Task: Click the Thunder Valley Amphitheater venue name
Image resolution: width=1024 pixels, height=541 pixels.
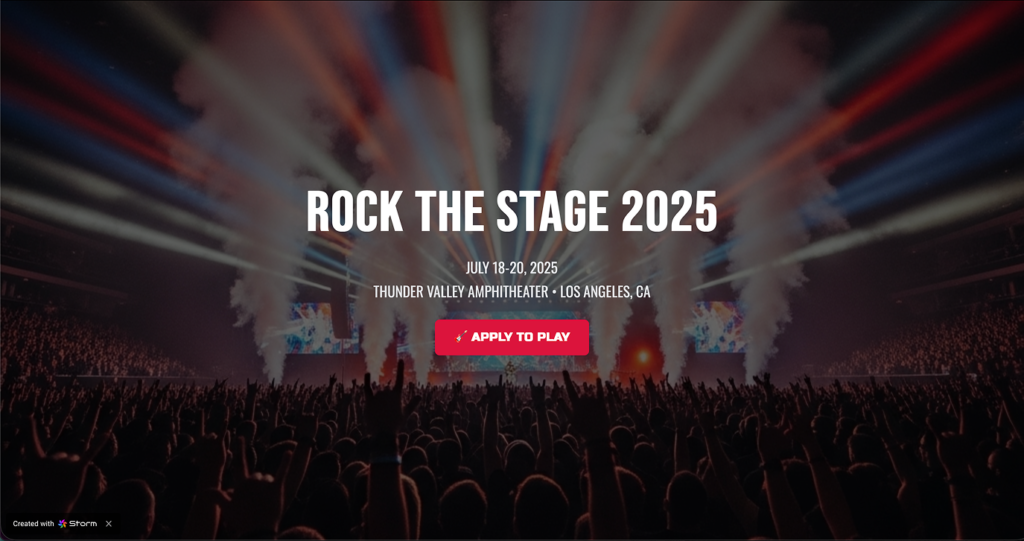Action: point(461,292)
